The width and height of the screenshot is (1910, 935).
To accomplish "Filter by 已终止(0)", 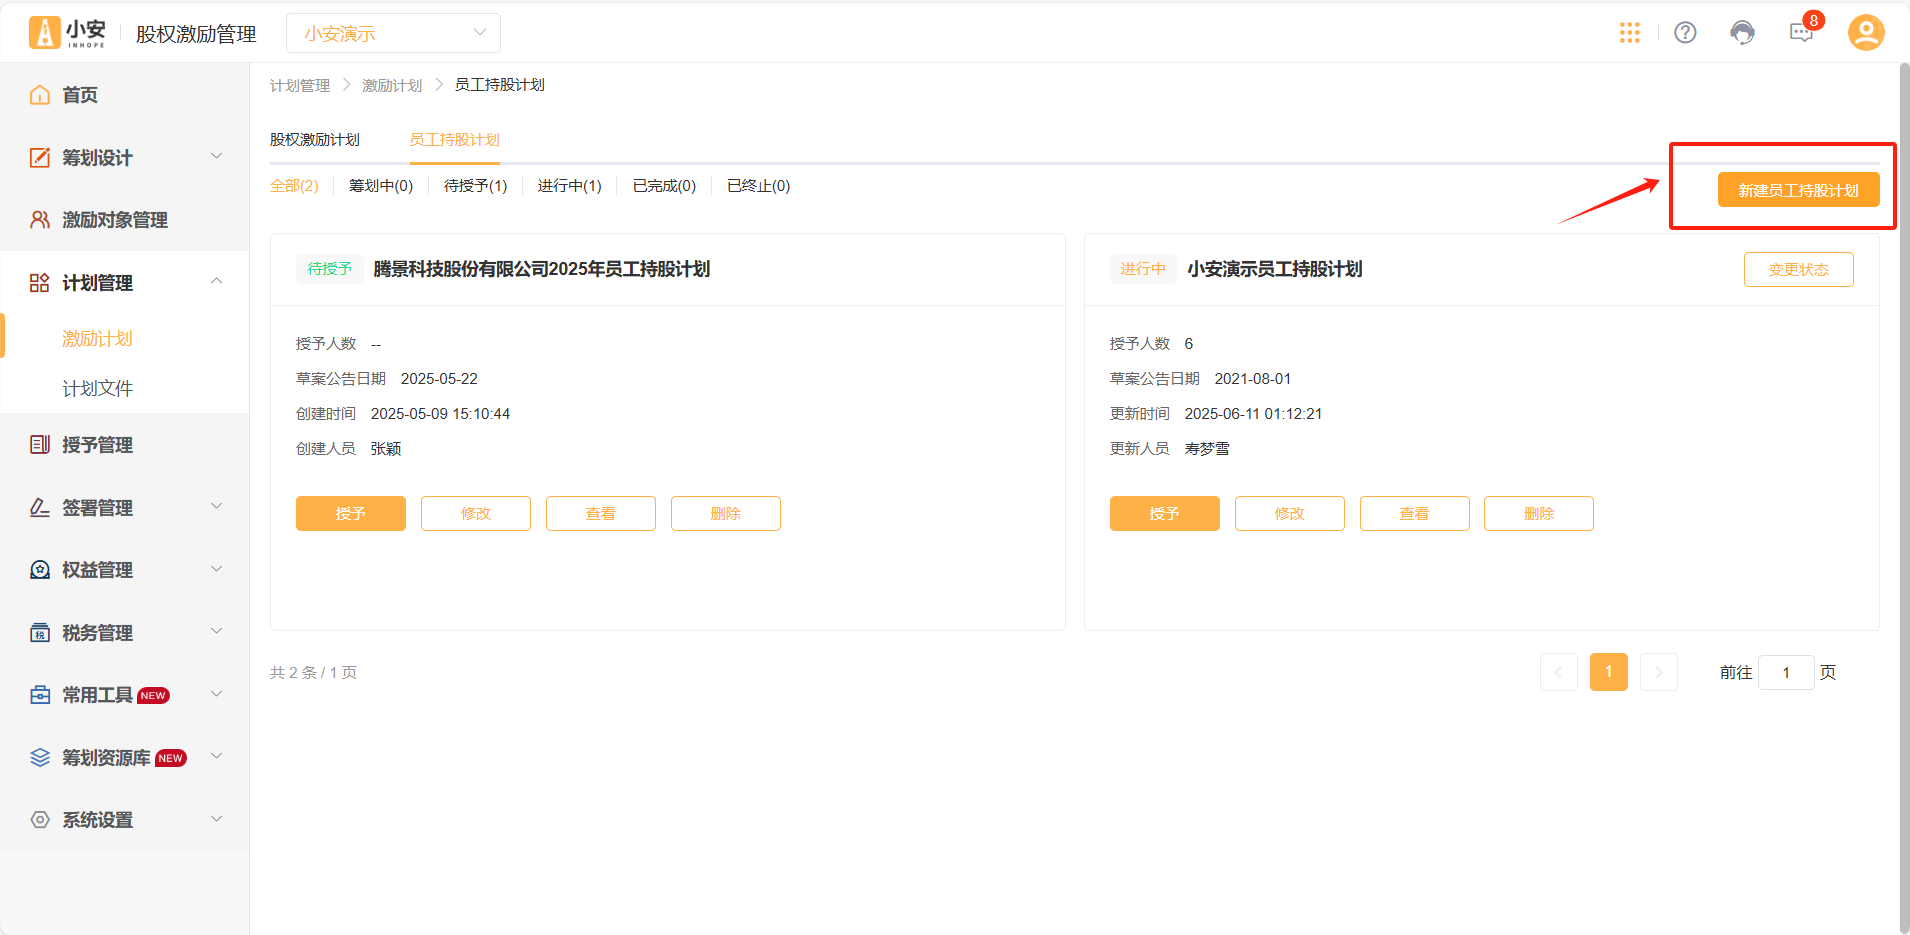I will coord(759,186).
